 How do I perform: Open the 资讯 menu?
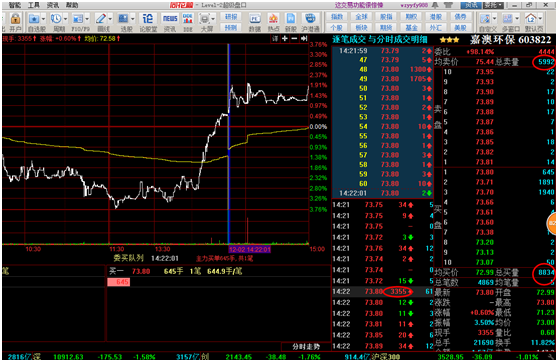(53, 5)
